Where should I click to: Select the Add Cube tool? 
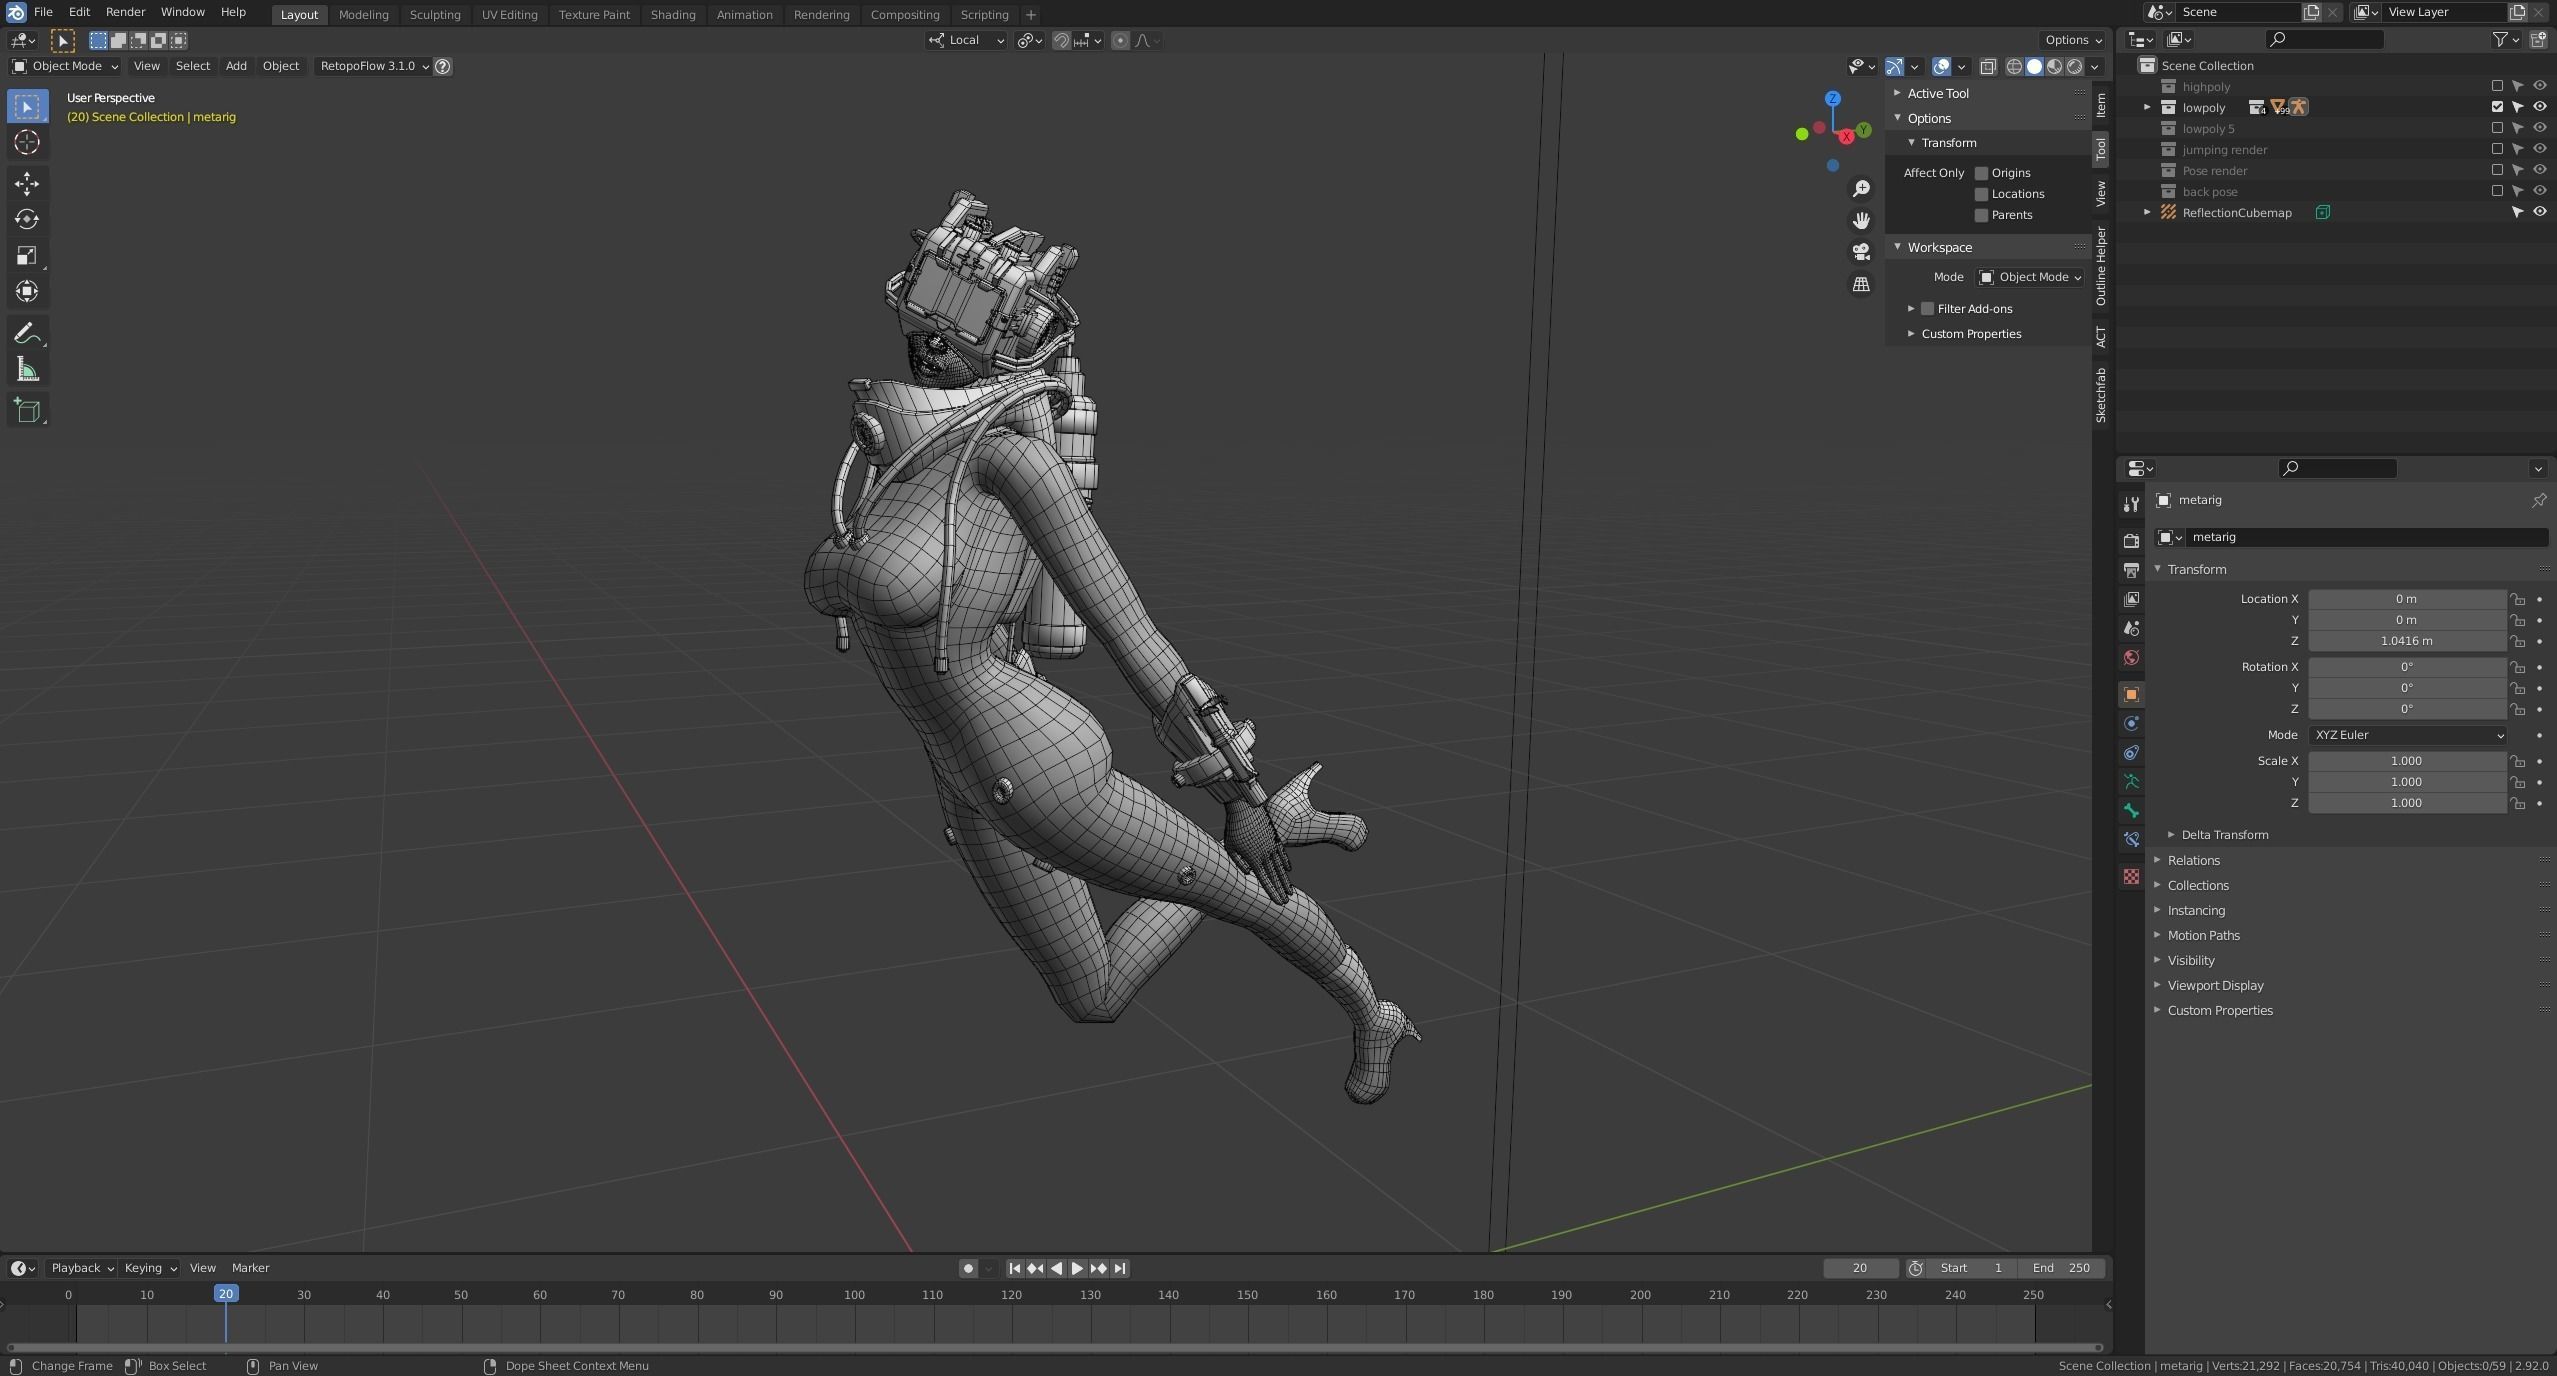click(x=27, y=410)
